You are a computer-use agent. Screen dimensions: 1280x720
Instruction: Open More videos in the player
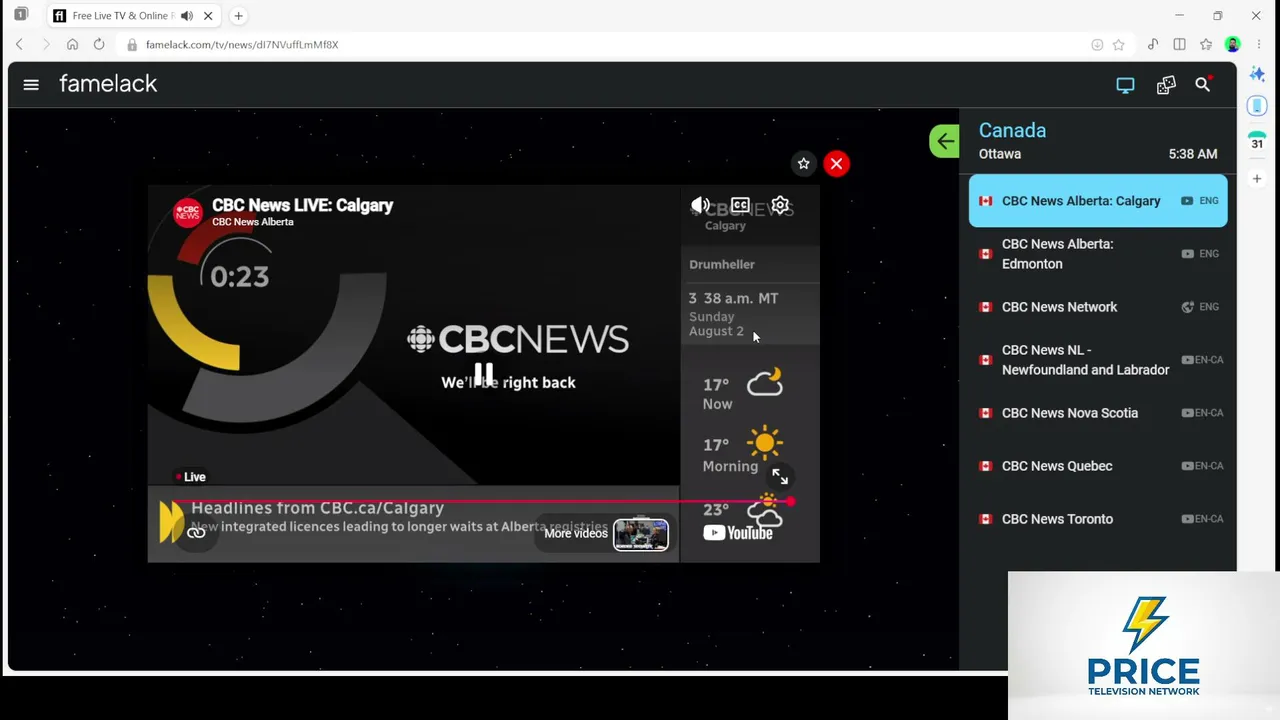[576, 533]
